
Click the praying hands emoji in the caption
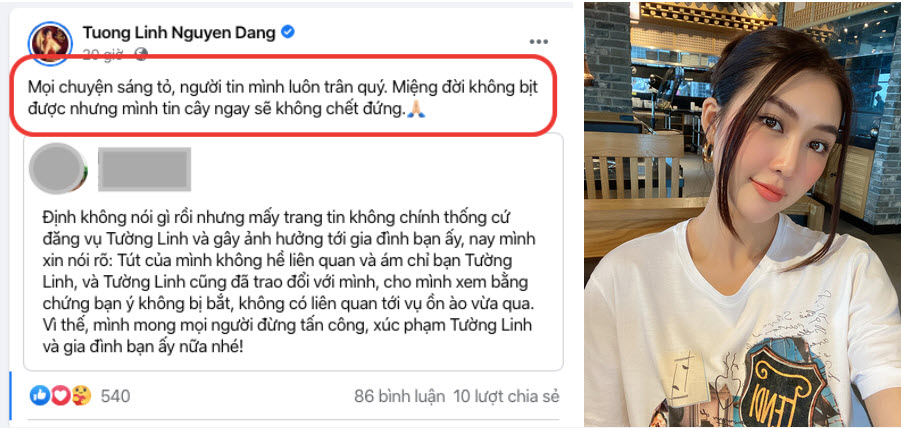(415, 111)
